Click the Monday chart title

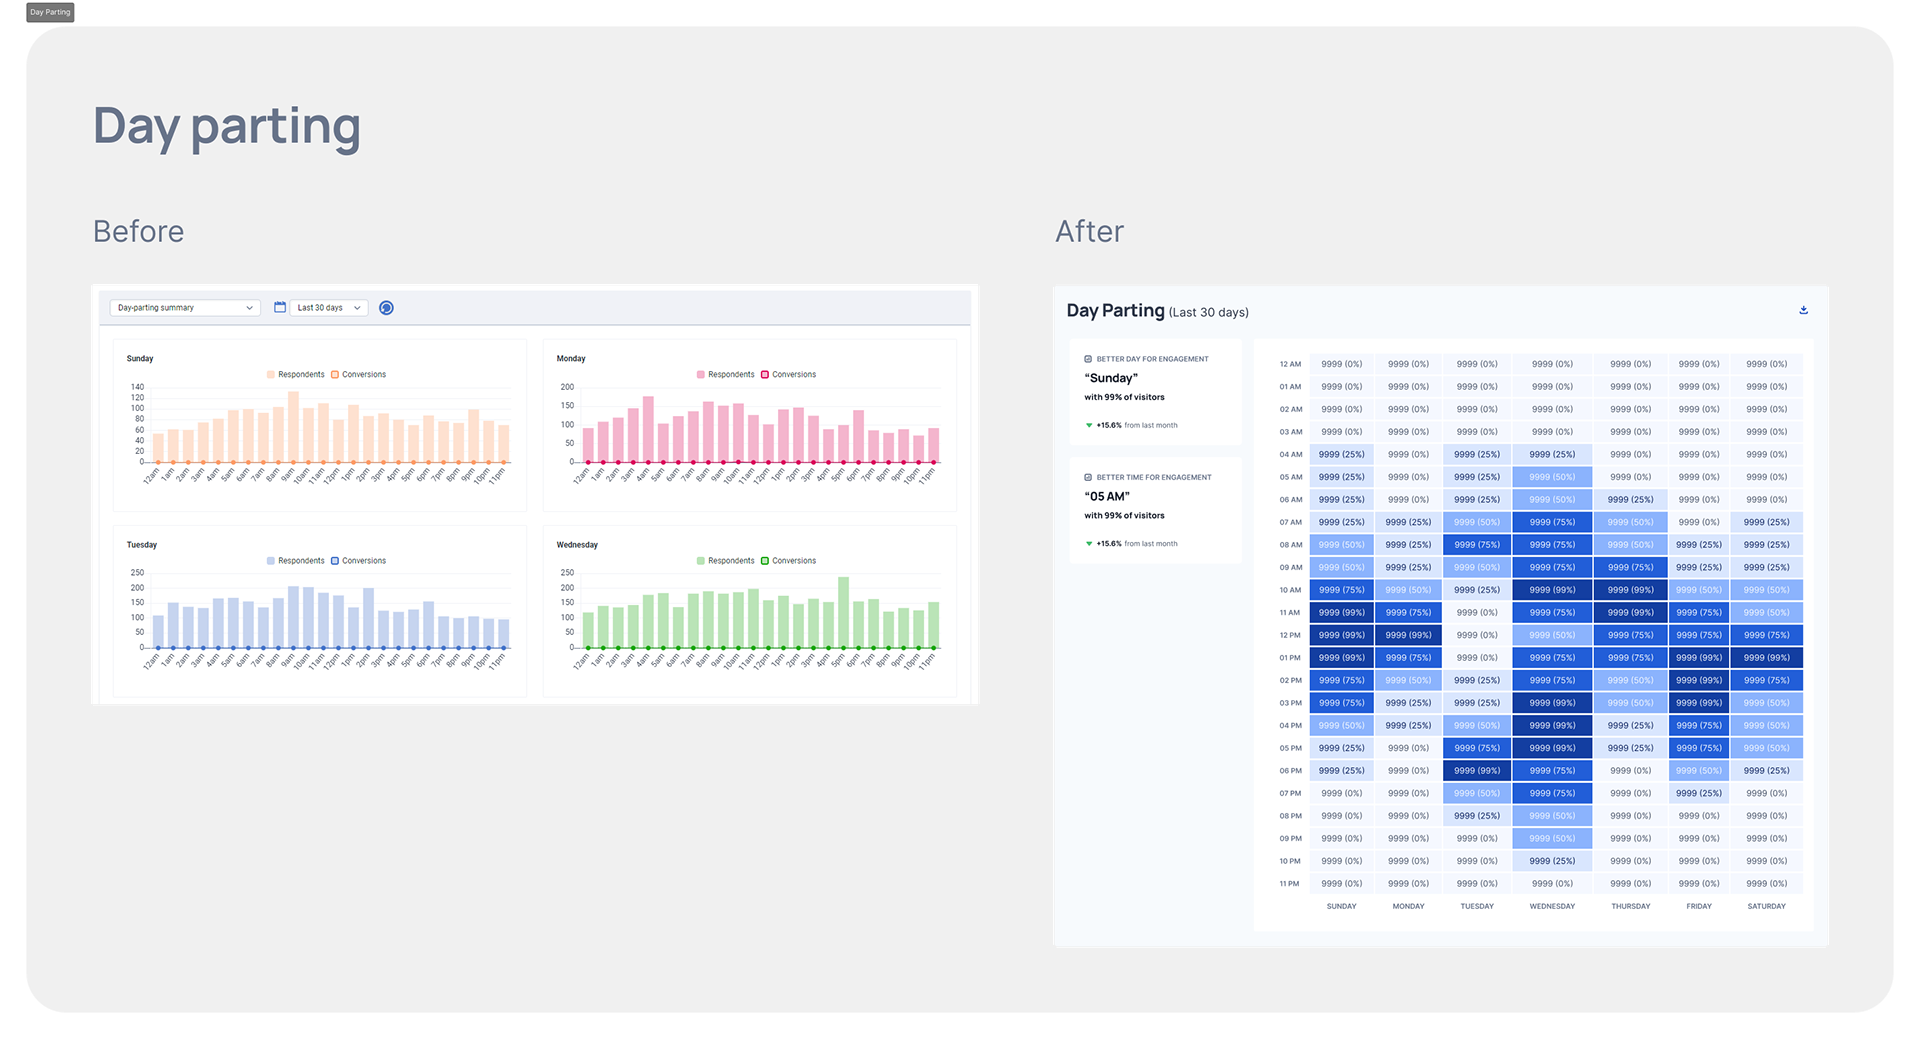571,358
